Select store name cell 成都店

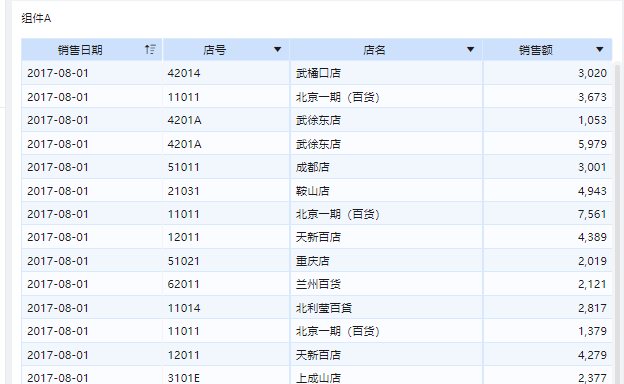tap(386, 167)
